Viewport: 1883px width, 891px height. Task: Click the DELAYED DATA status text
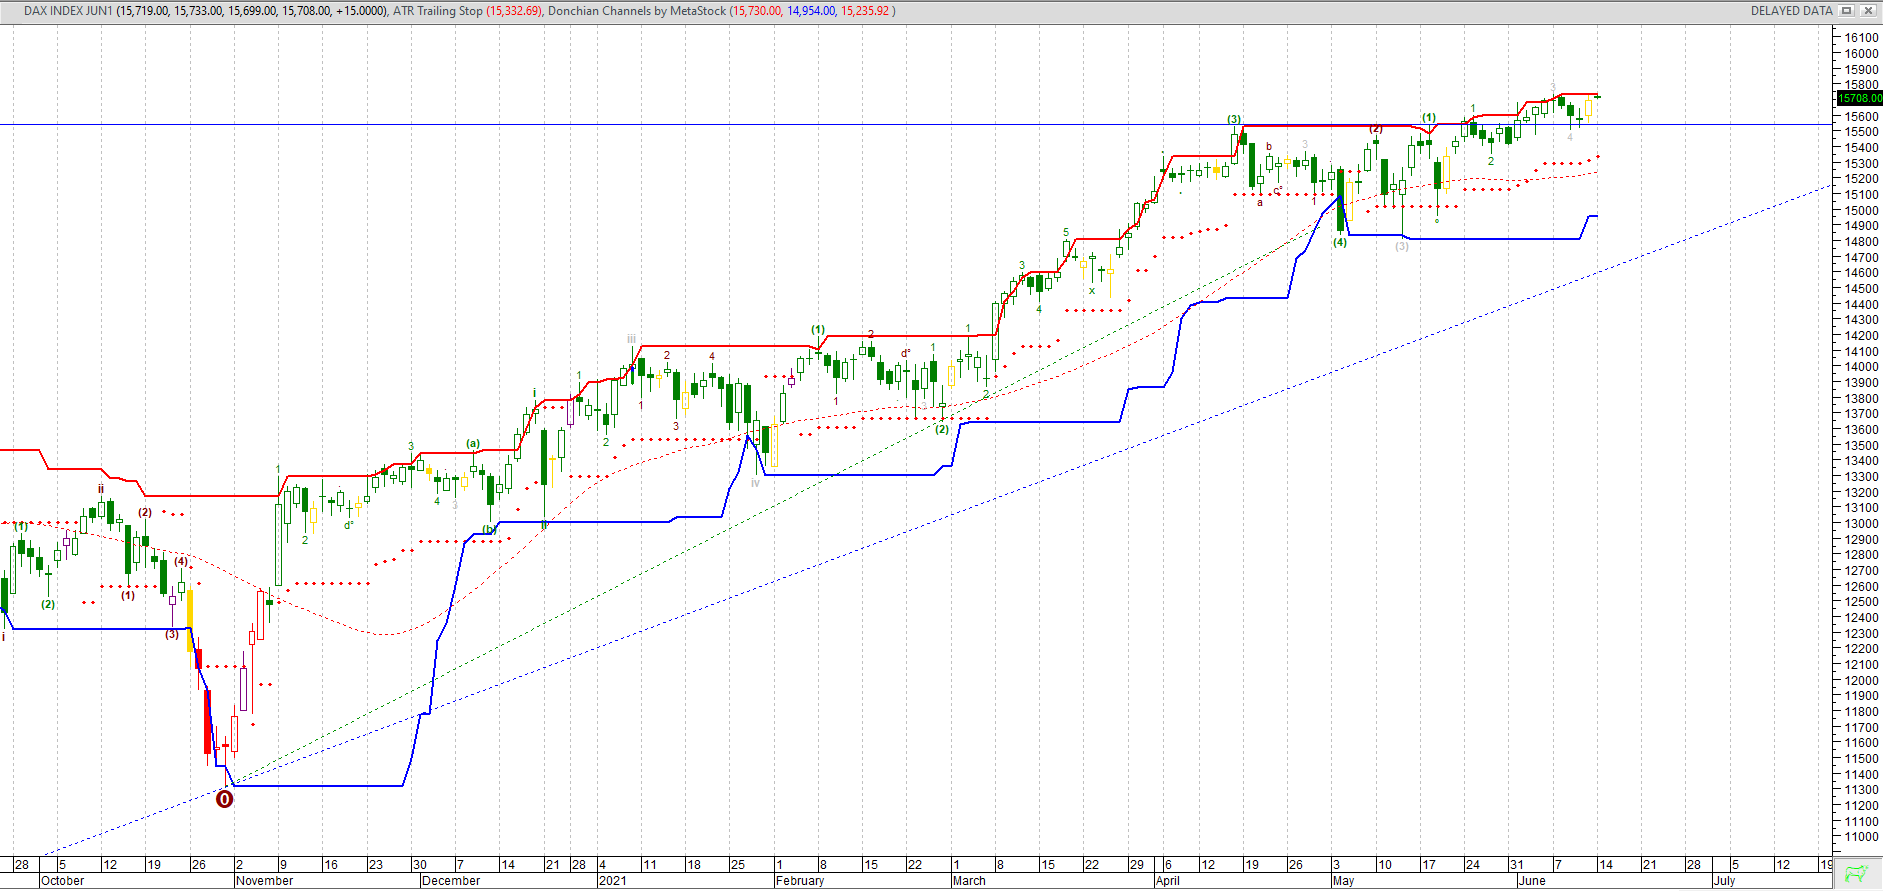pyautogui.click(x=1791, y=11)
